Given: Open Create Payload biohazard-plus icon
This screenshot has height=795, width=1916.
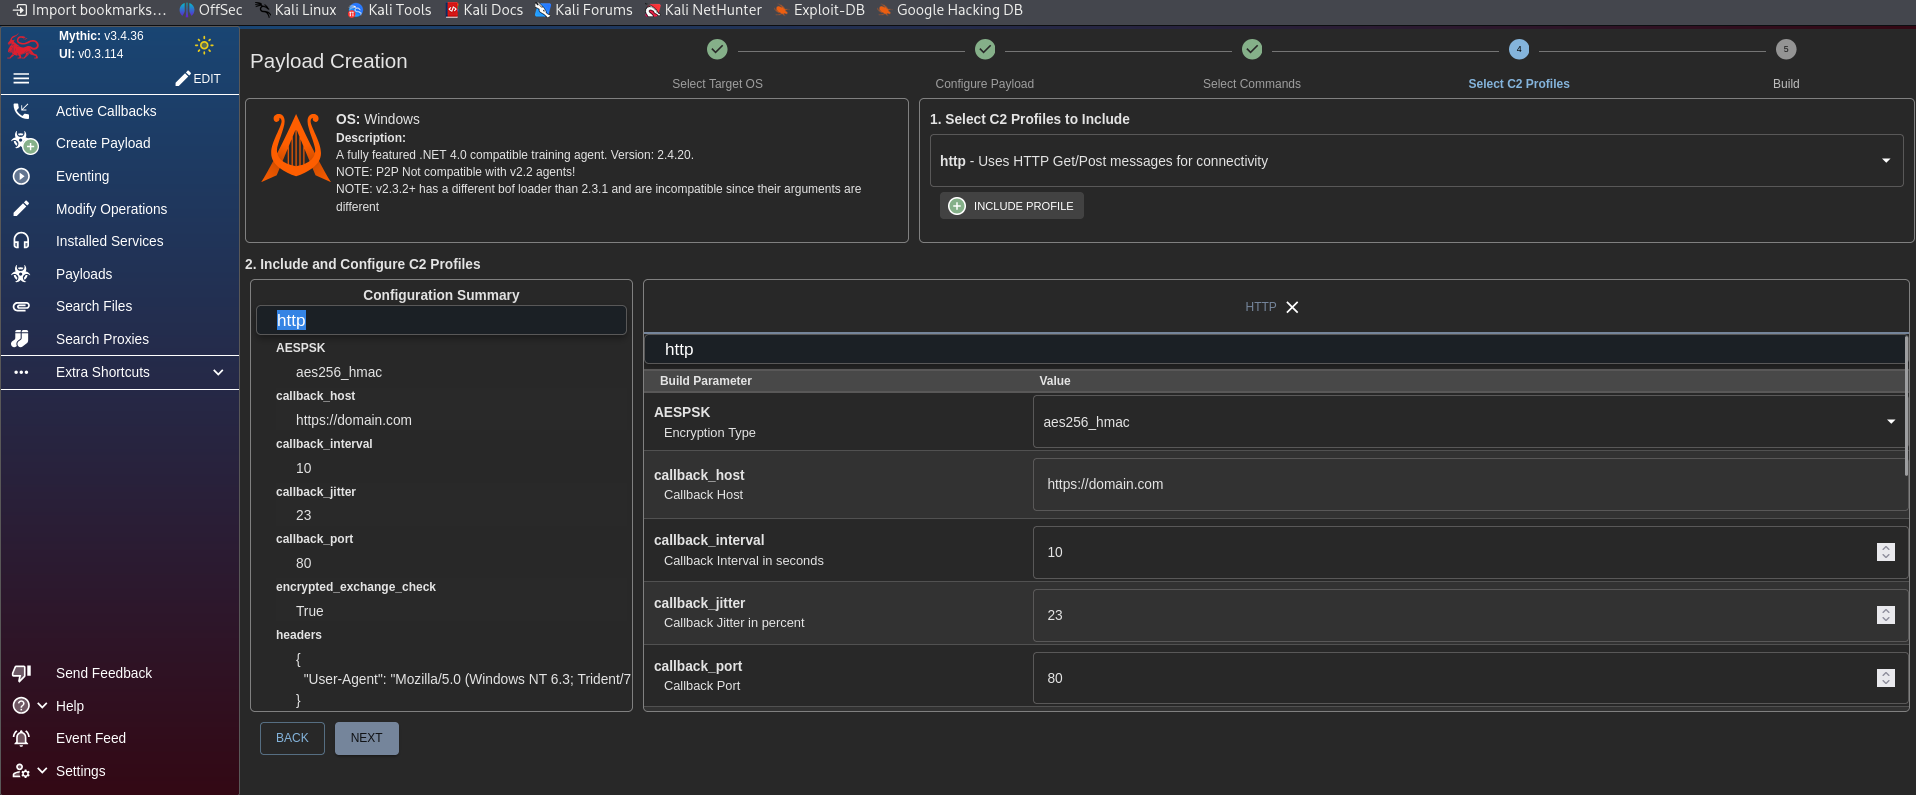Looking at the screenshot, I should (24, 143).
